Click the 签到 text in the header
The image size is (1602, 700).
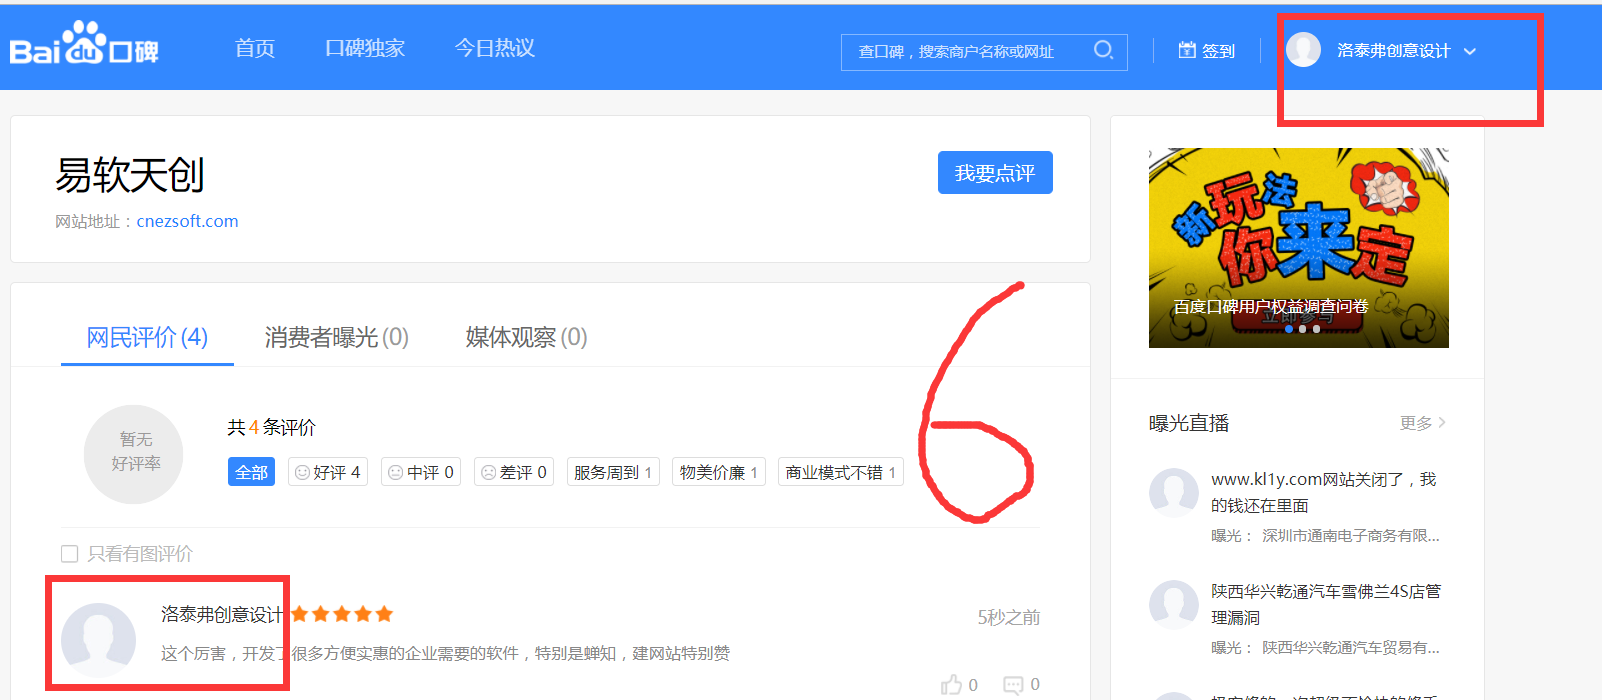[1218, 51]
